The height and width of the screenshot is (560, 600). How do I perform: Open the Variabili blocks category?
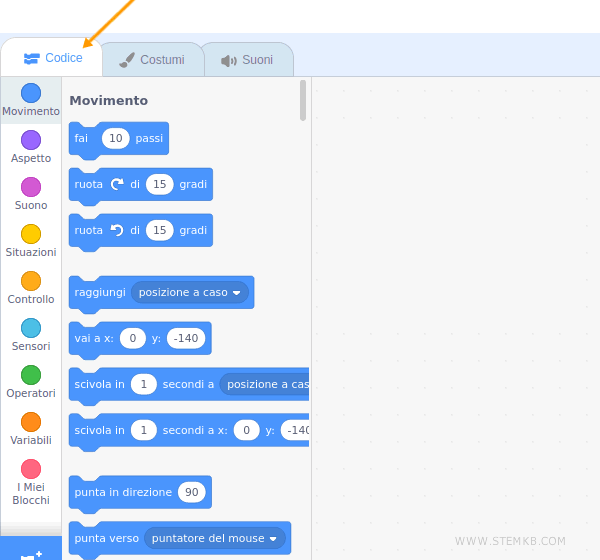[x=31, y=422]
